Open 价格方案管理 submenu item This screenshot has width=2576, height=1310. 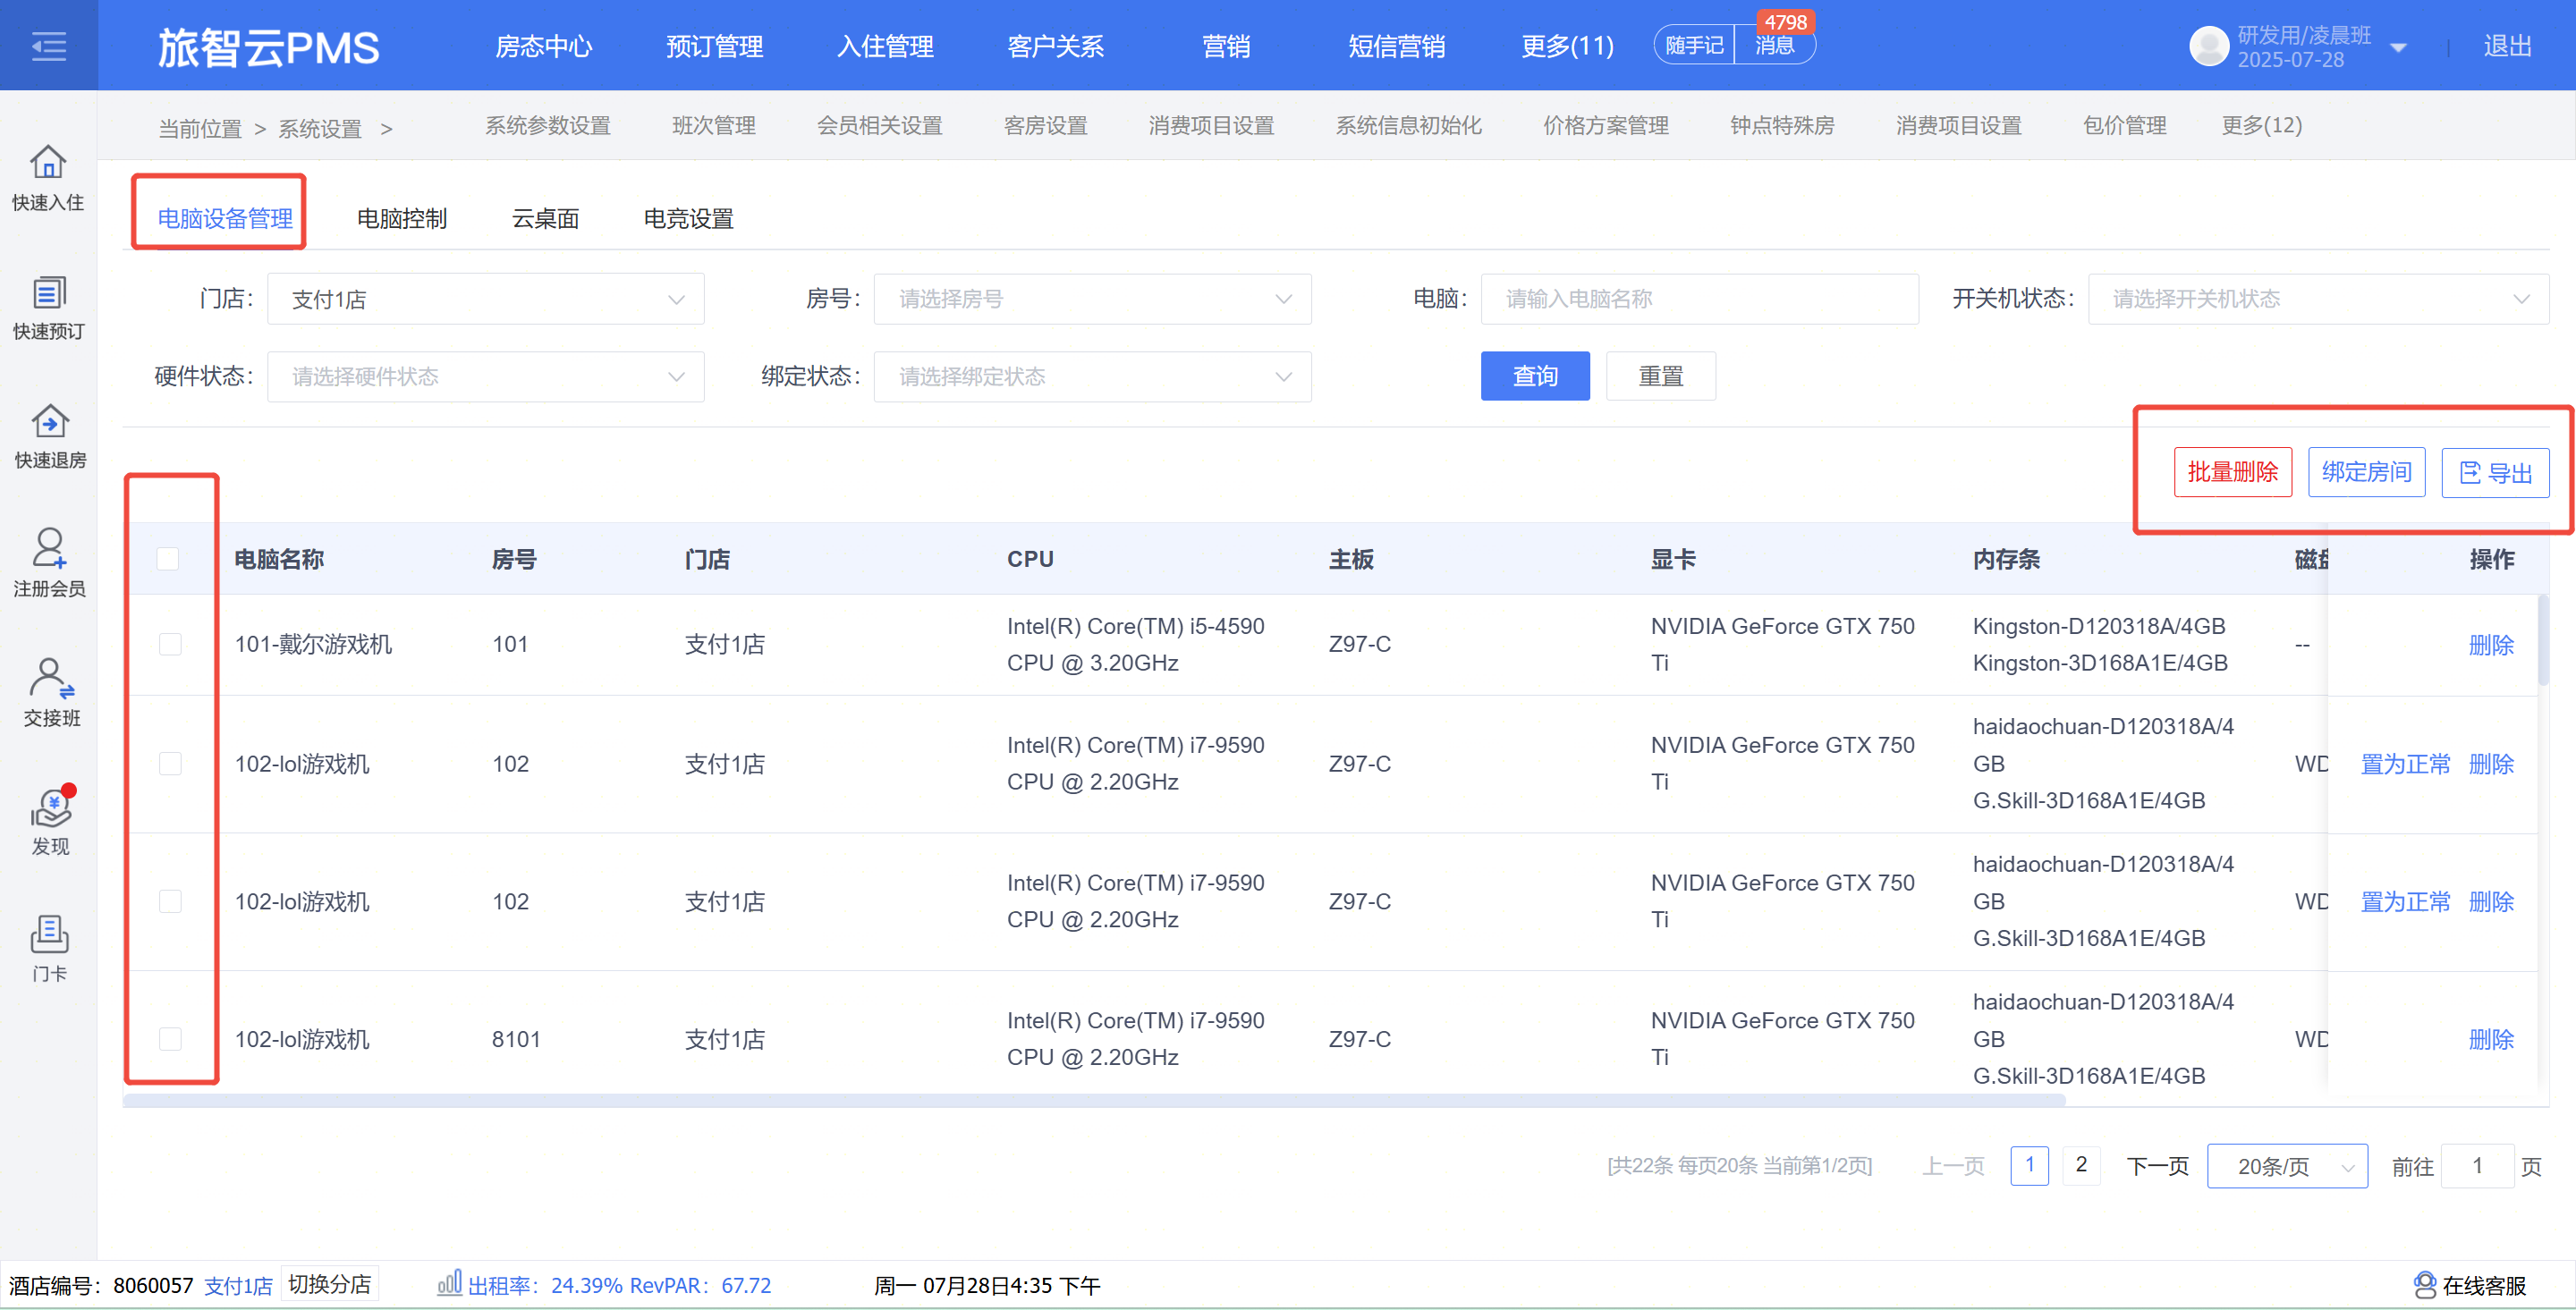pyautogui.click(x=1606, y=125)
